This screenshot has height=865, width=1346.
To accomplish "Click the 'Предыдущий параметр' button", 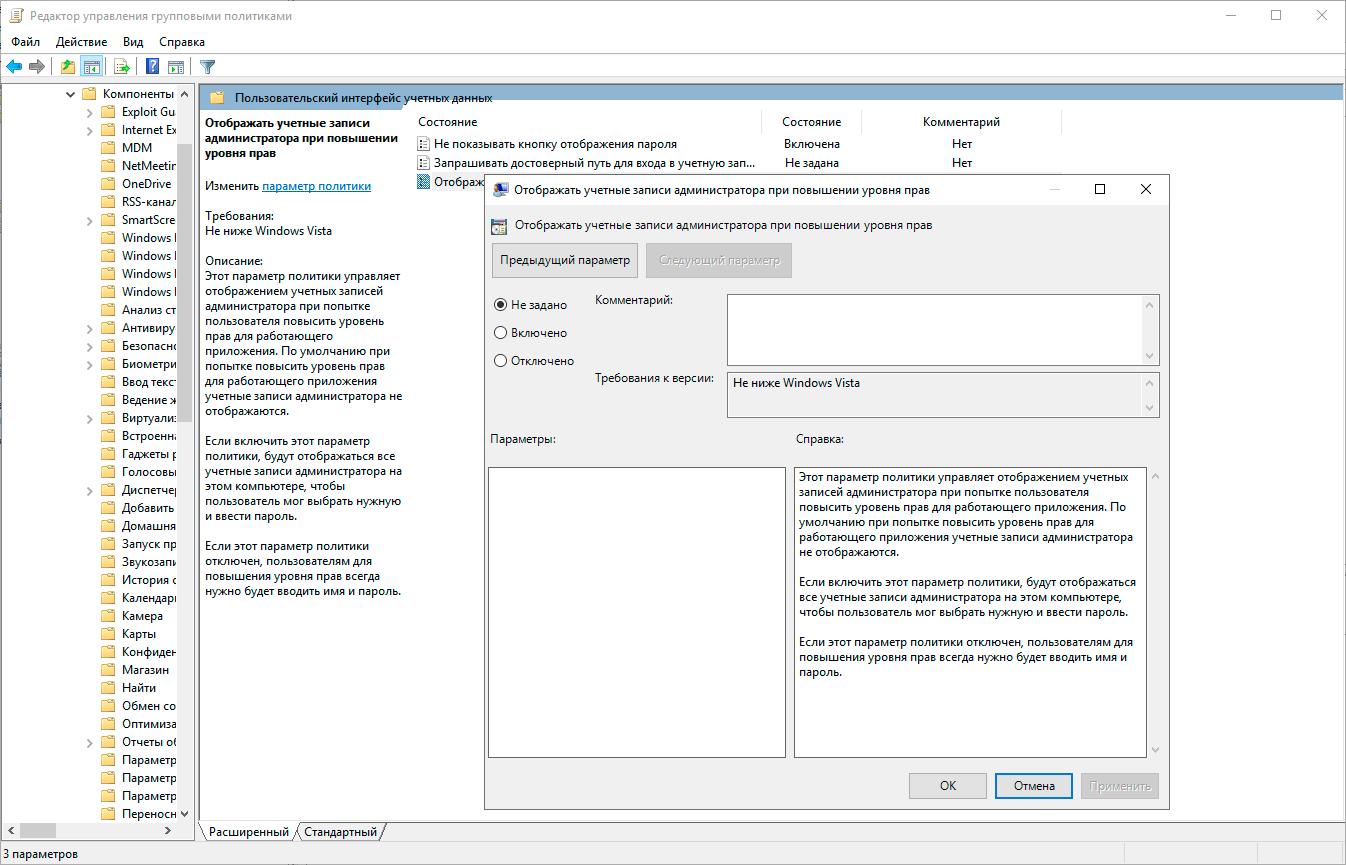I will [565, 261].
